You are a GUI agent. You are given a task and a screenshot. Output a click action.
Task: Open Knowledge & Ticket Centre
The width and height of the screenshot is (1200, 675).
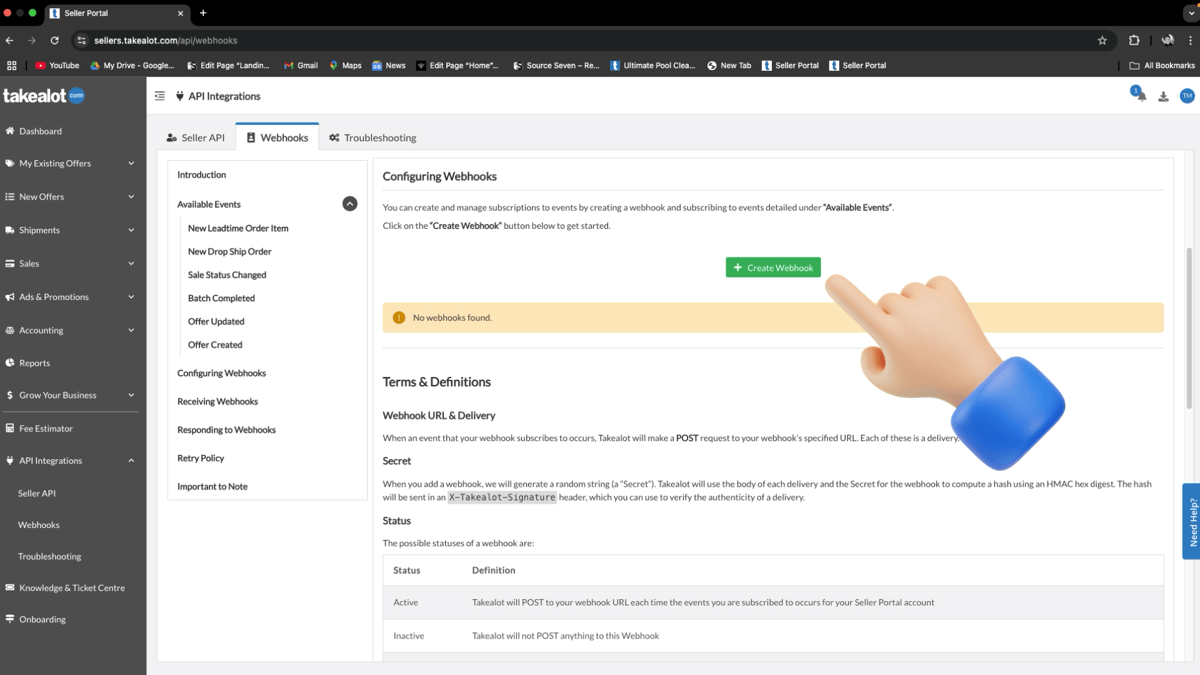pos(72,588)
